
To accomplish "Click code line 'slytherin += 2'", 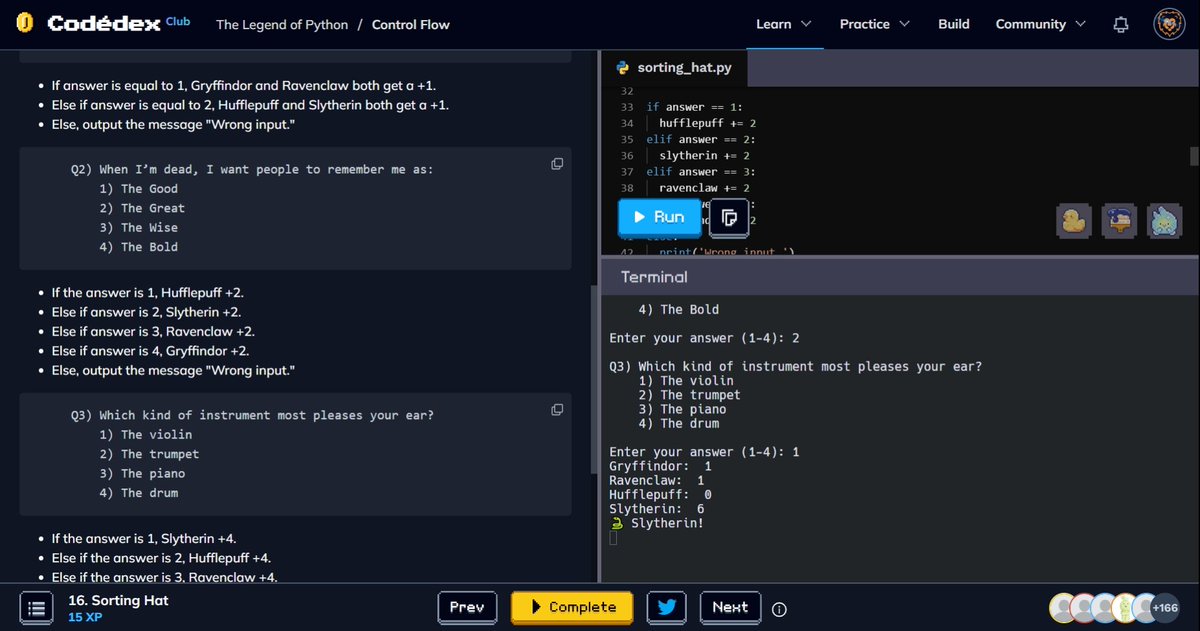I will coord(704,155).
